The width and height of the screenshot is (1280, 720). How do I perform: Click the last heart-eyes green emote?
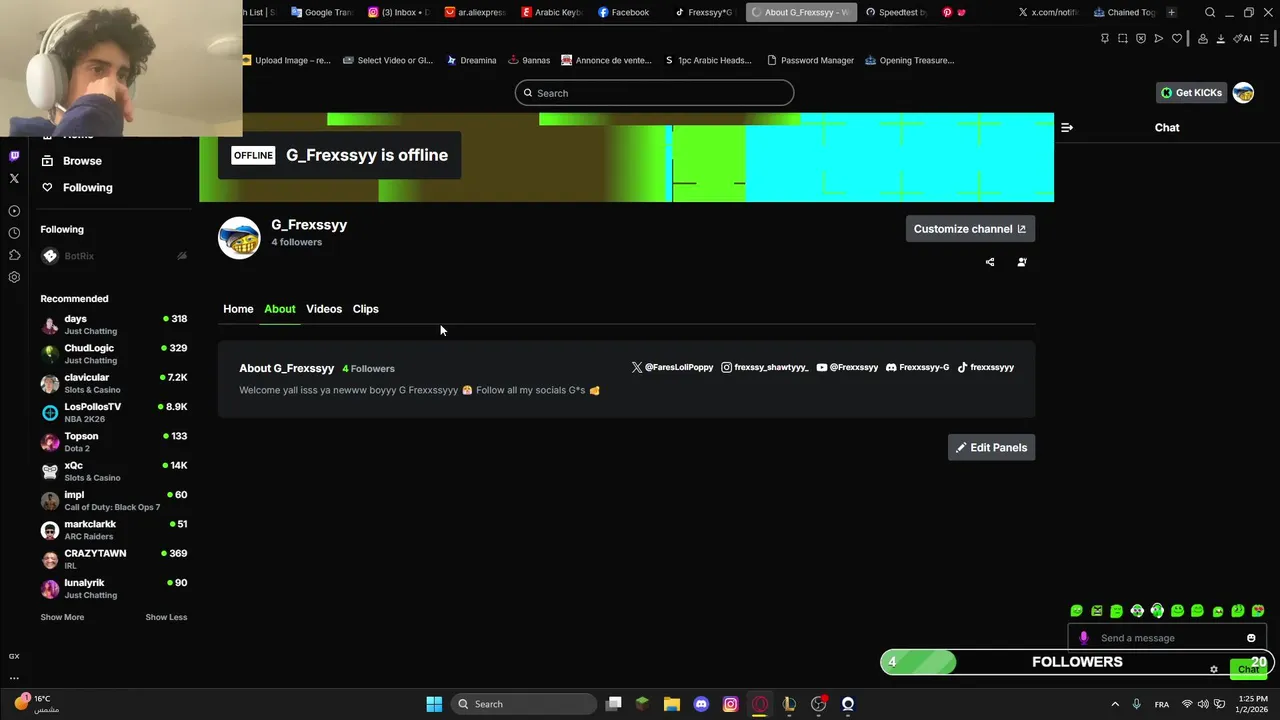coord(1258,611)
